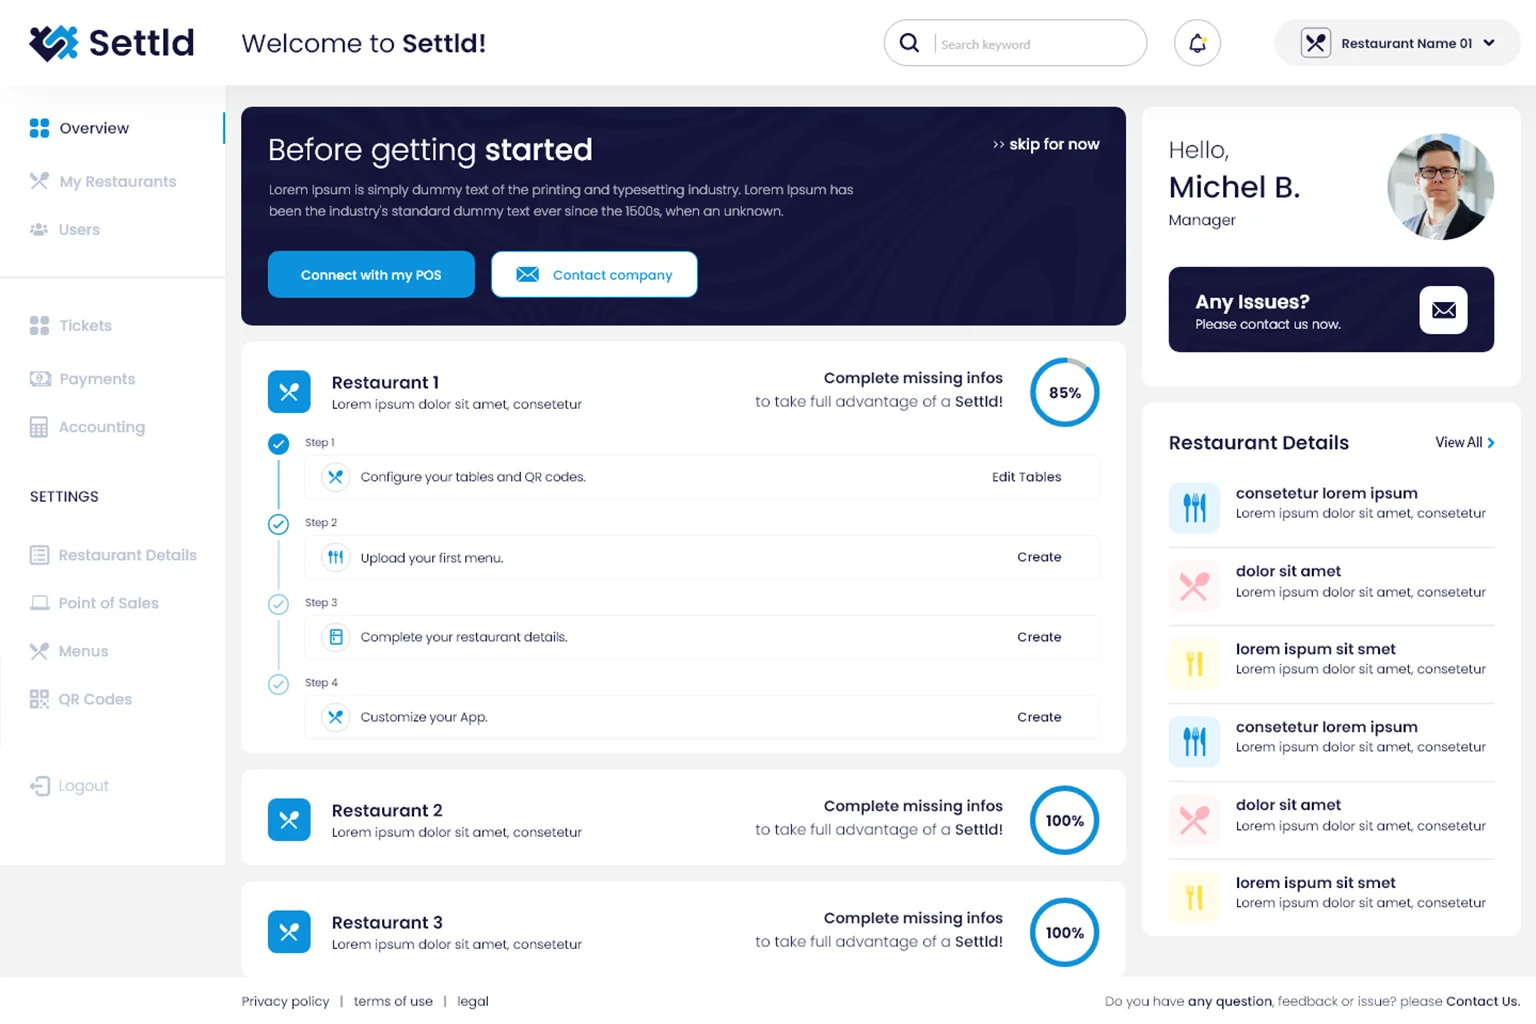
Task: Click the second blue 'consetetur lorem ipsum' cutlery icon
Action: [1194, 741]
